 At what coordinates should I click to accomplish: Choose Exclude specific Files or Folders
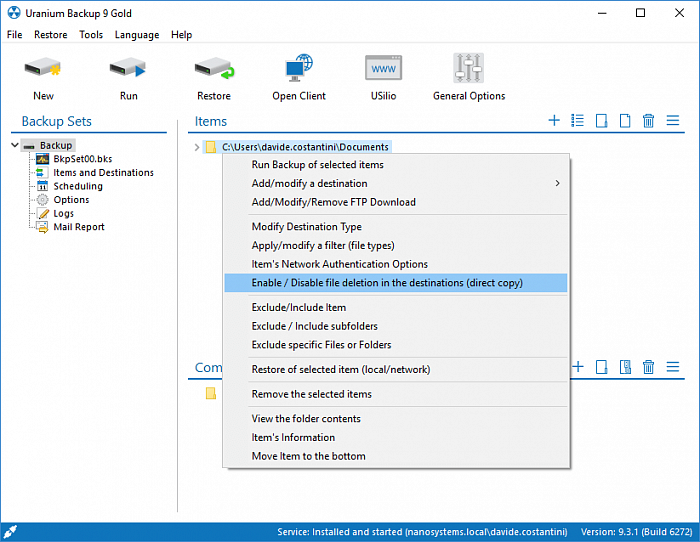point(396,345)
